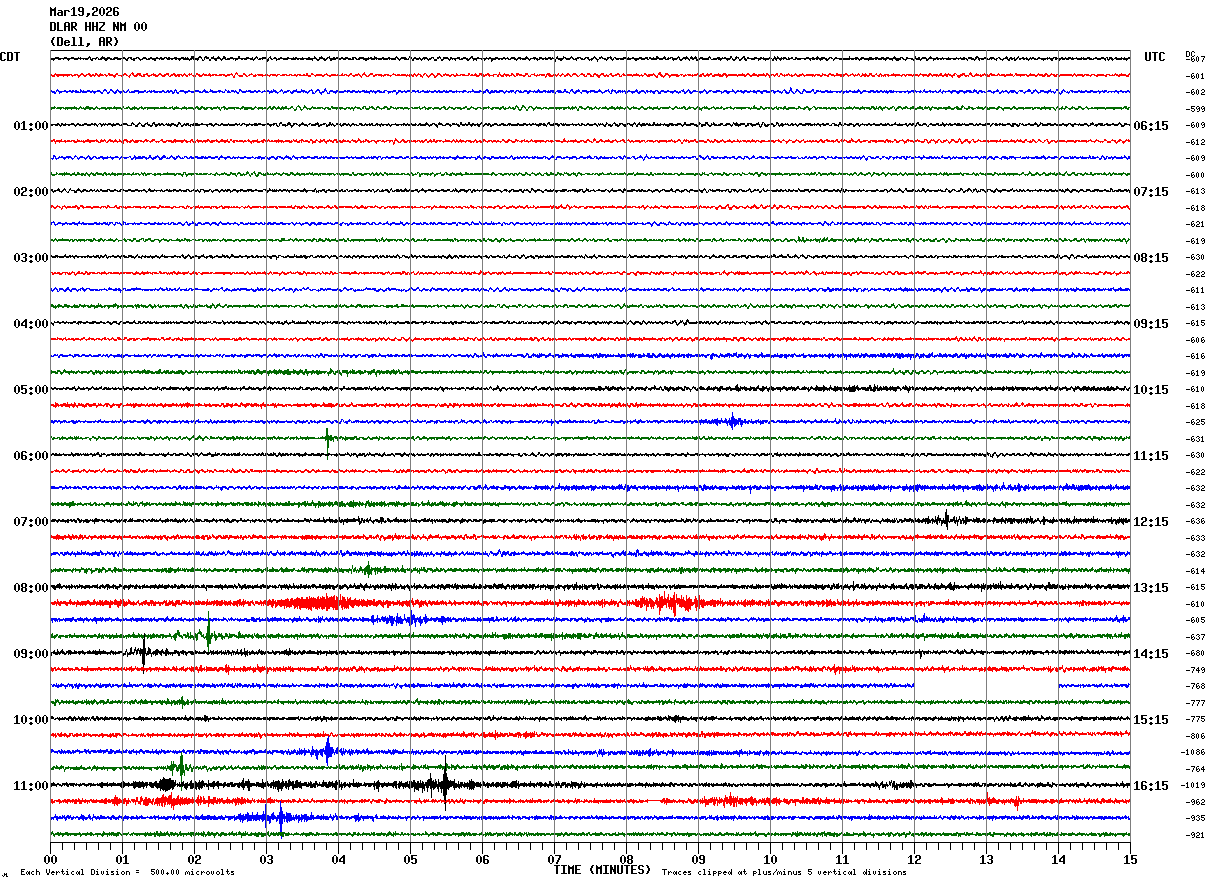Click the Mar19,2026 date header
Viewport: 1210px width, 886px height.
84,12
